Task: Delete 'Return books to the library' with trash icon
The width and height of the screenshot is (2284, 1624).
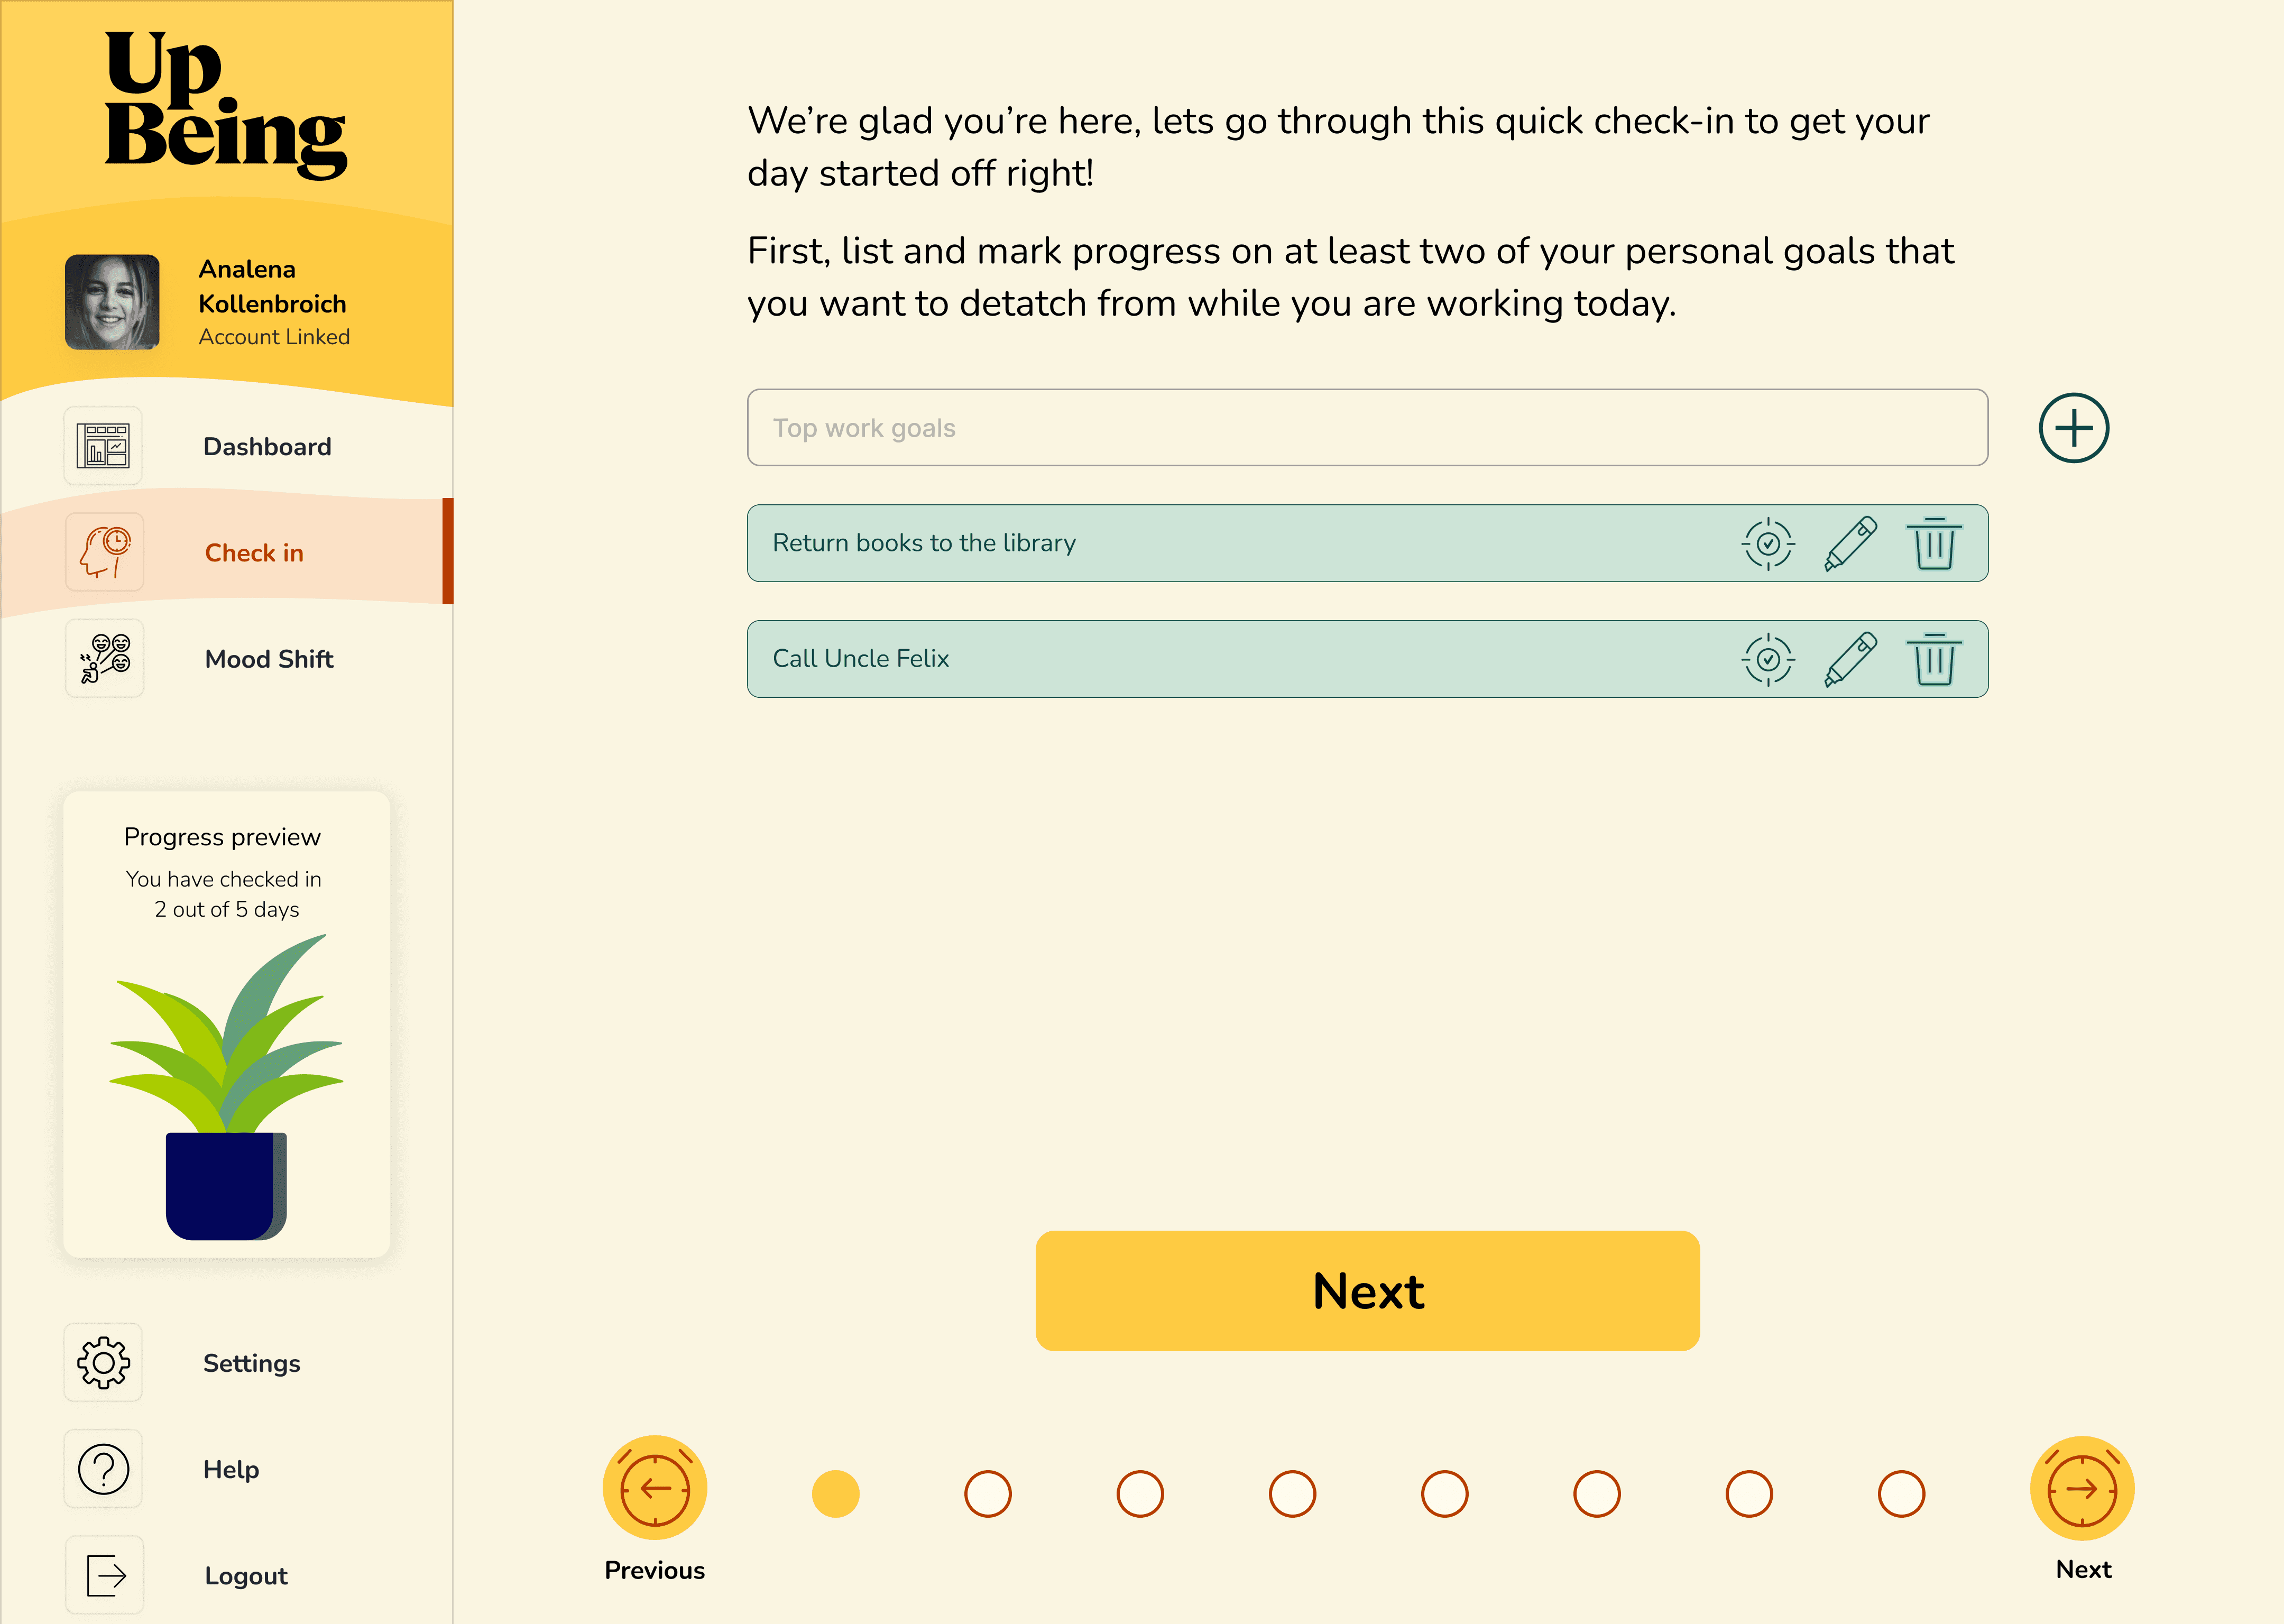Action: (1934, 543)
